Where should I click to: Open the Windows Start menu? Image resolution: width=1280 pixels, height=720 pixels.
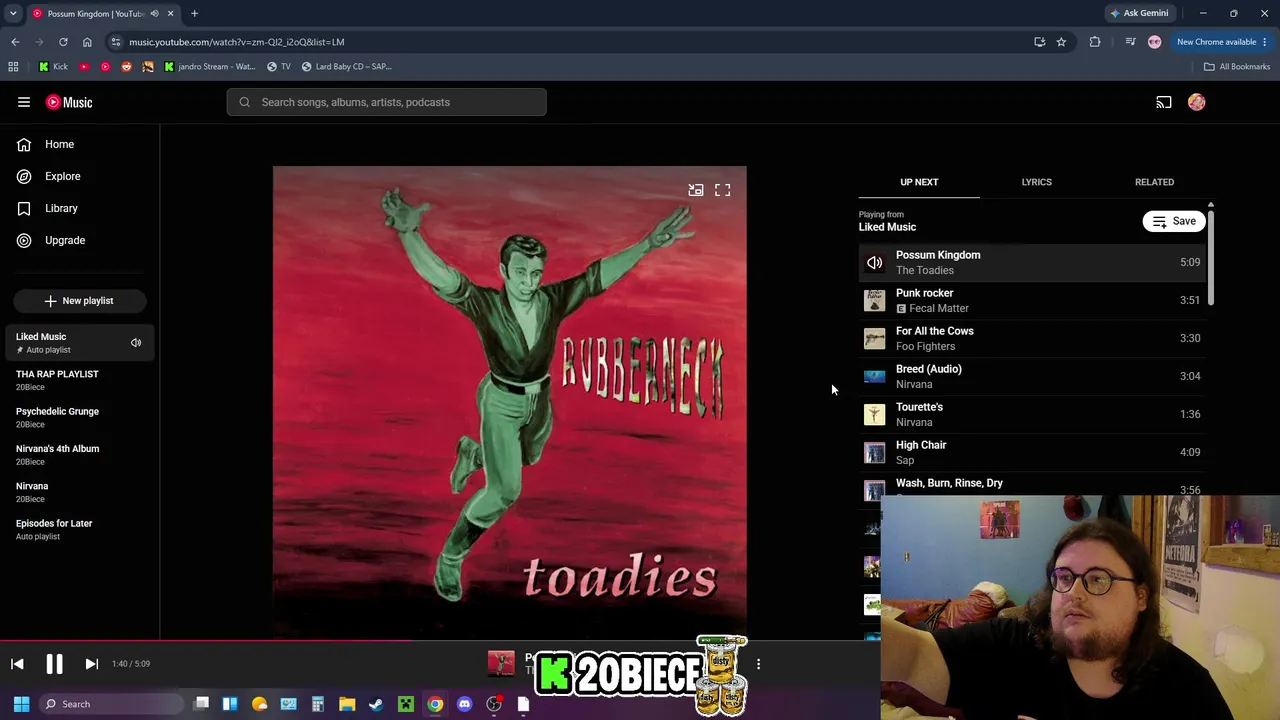[21, 704]
